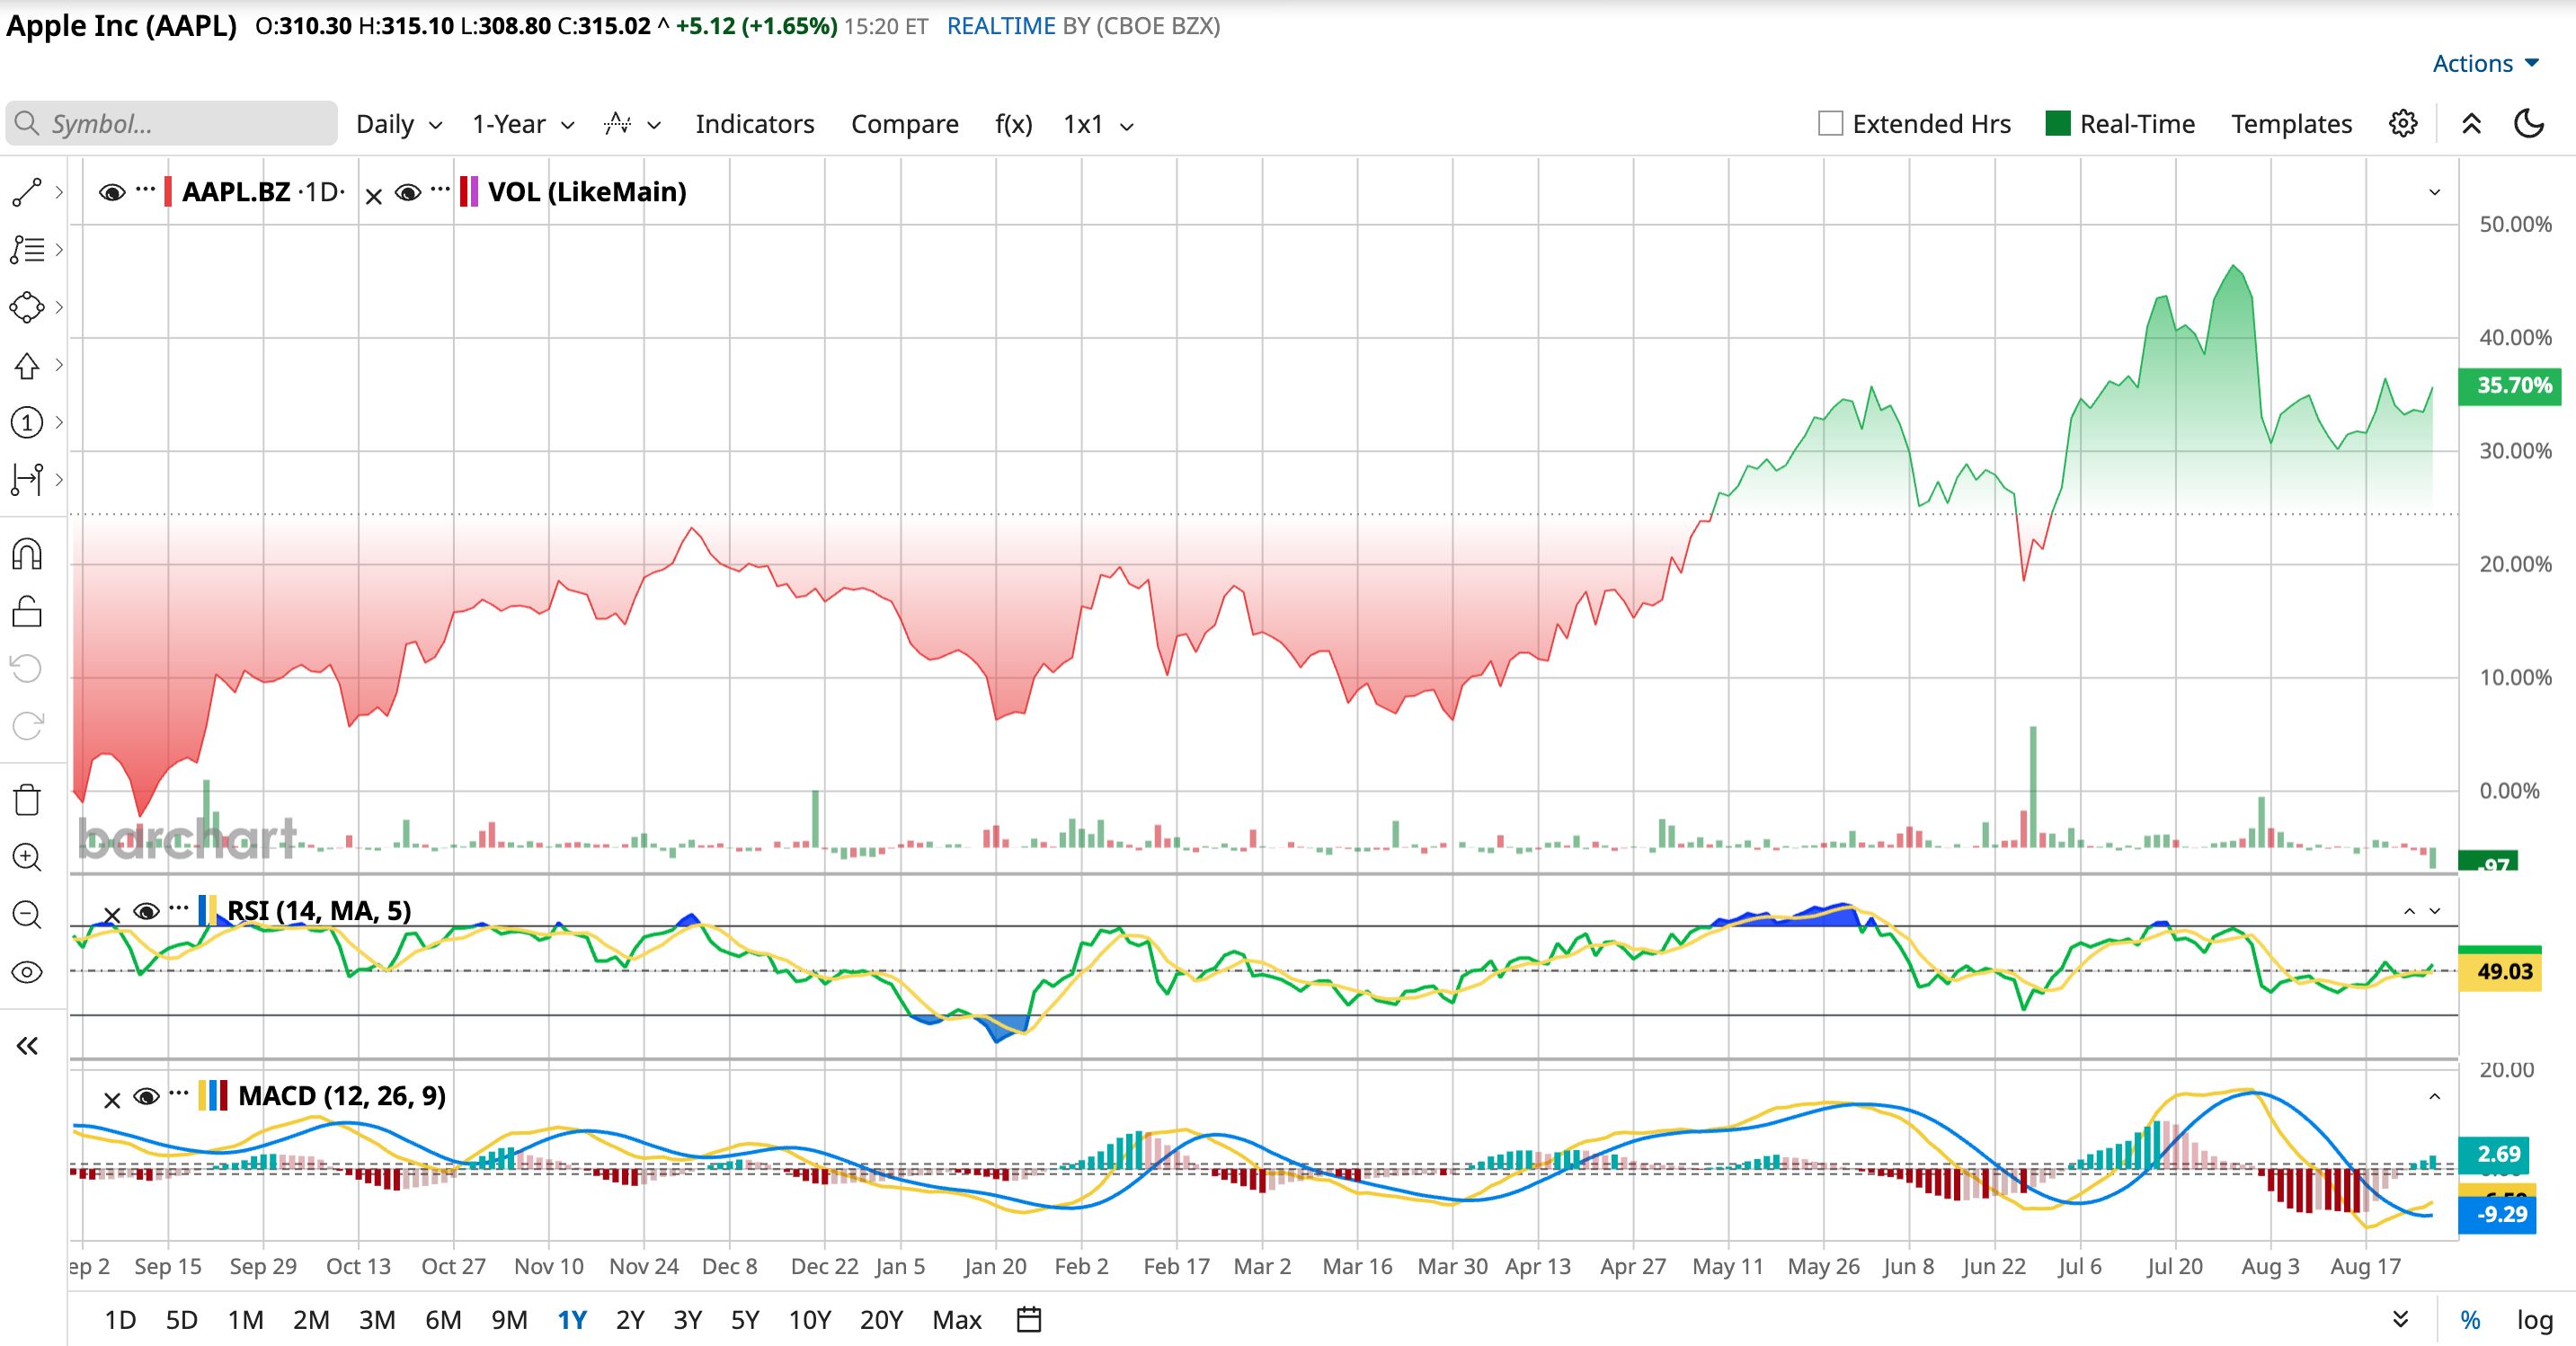The height and width of the screenshot is (1346, 2576).
Task: Focus the Symbol search field
Action: click(172, 123)
